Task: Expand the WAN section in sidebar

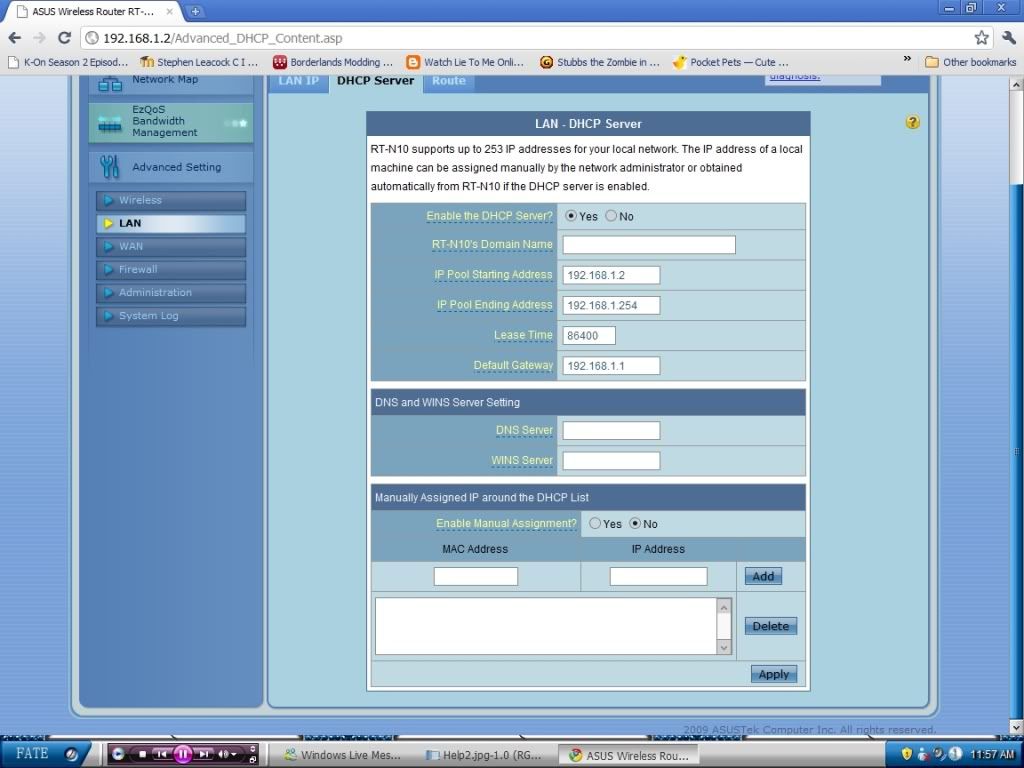Action: click(170, 246)
